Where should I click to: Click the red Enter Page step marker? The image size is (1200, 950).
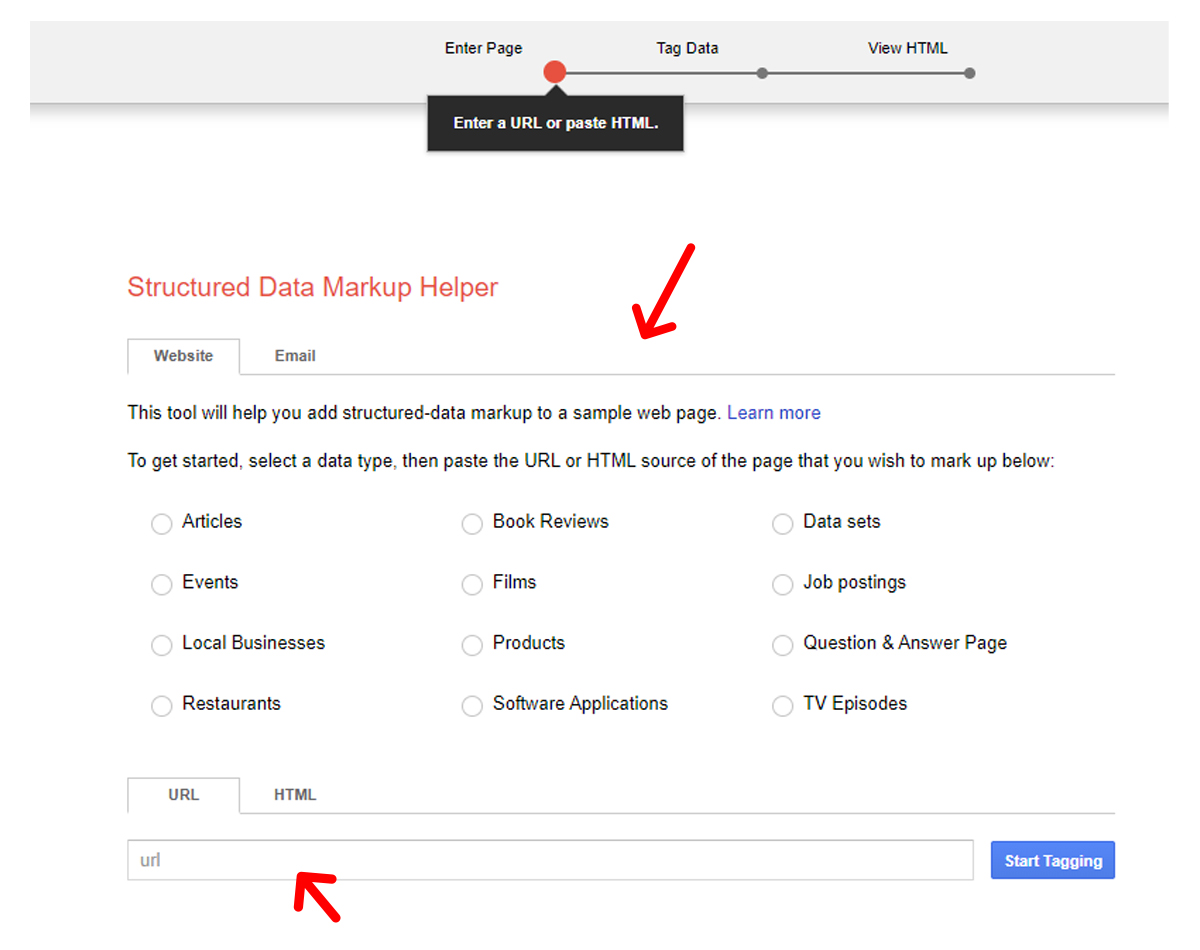pyautogui.click(x=555, y=72)
